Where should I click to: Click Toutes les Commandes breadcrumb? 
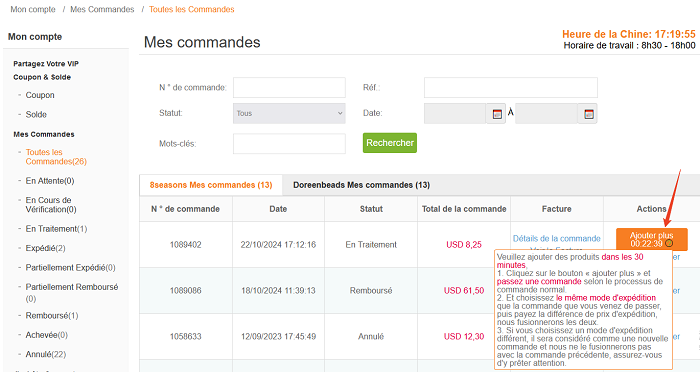coord(192,9)
